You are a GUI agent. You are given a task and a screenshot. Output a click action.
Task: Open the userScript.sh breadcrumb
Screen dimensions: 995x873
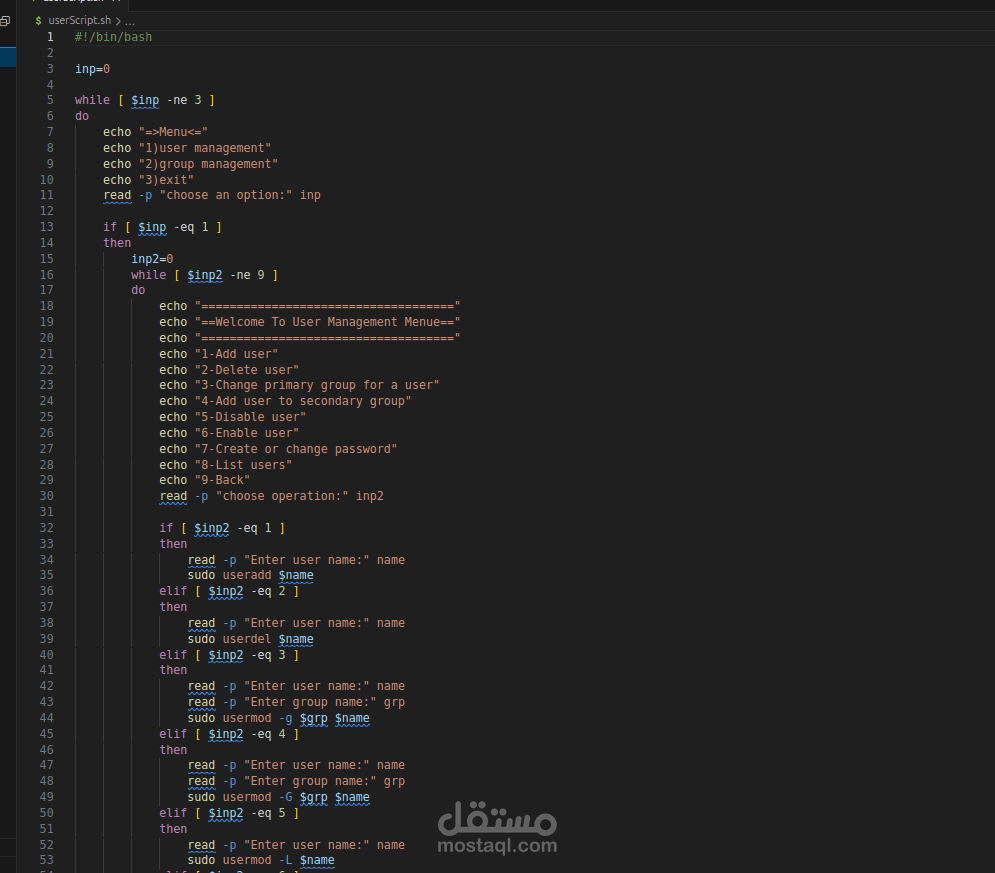[79, 20]
